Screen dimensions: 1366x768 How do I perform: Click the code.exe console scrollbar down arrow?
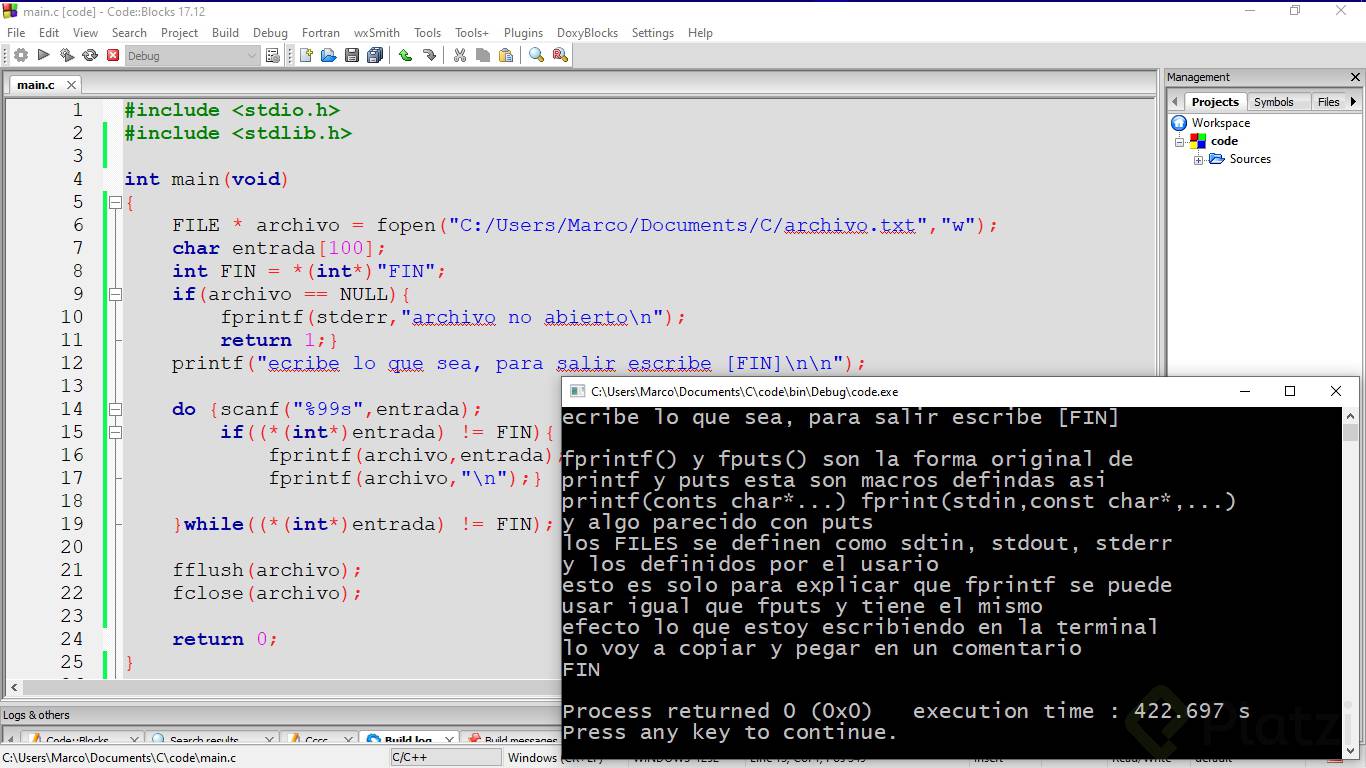[x=1350, y=750]
